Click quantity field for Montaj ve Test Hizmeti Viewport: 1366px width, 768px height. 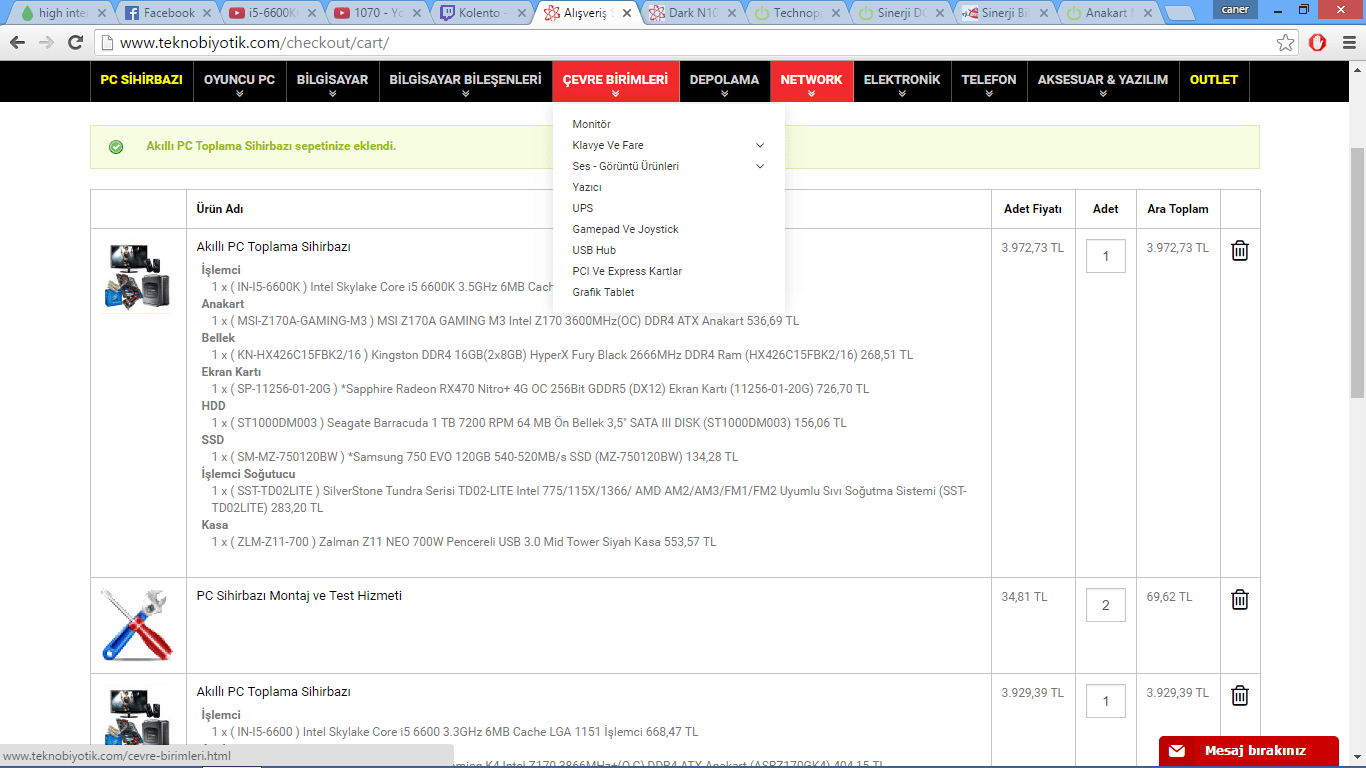coord(1106,605)
